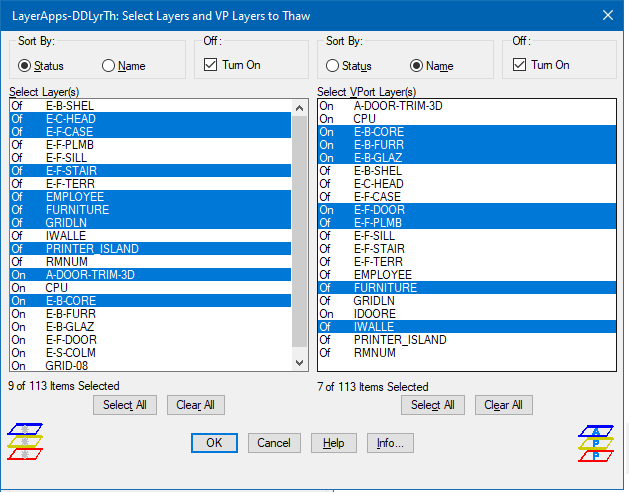Select E-B-FURR in Layers list
This screenshot has width=632, height=493.
tap(150, 314)
